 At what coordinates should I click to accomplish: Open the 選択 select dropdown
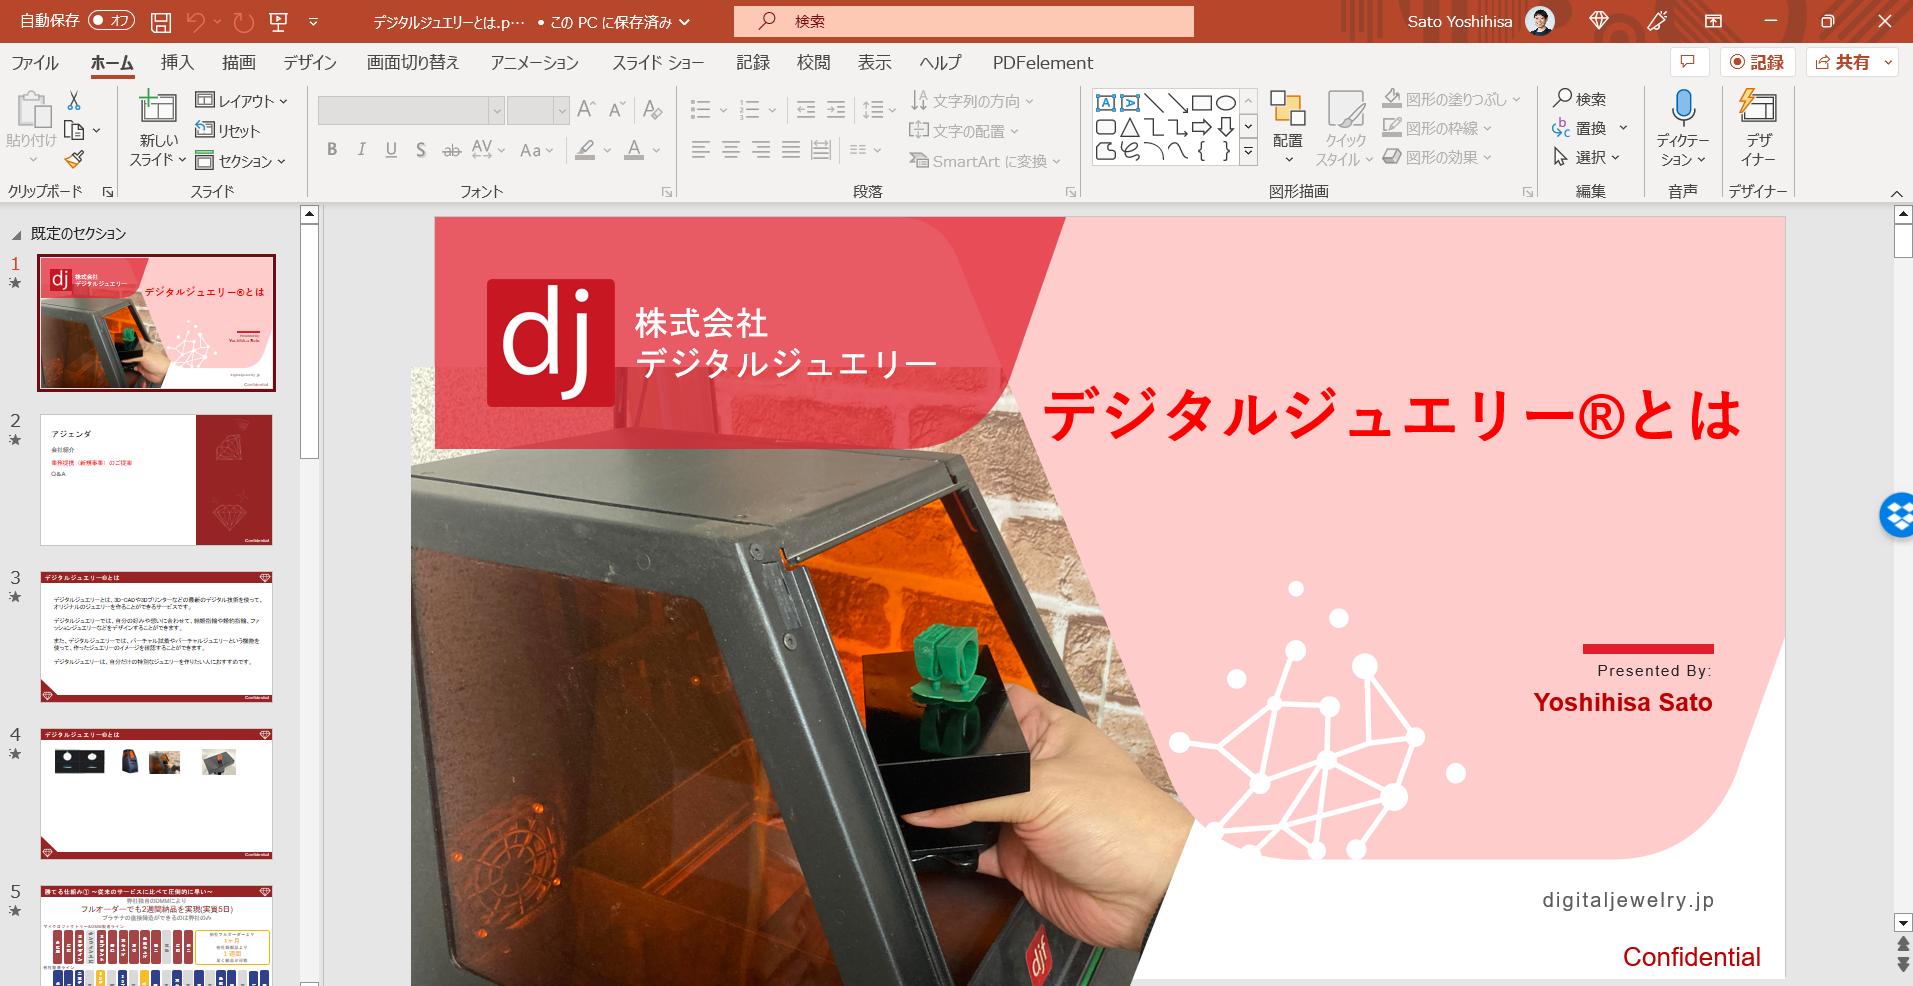coord(1587,157)
